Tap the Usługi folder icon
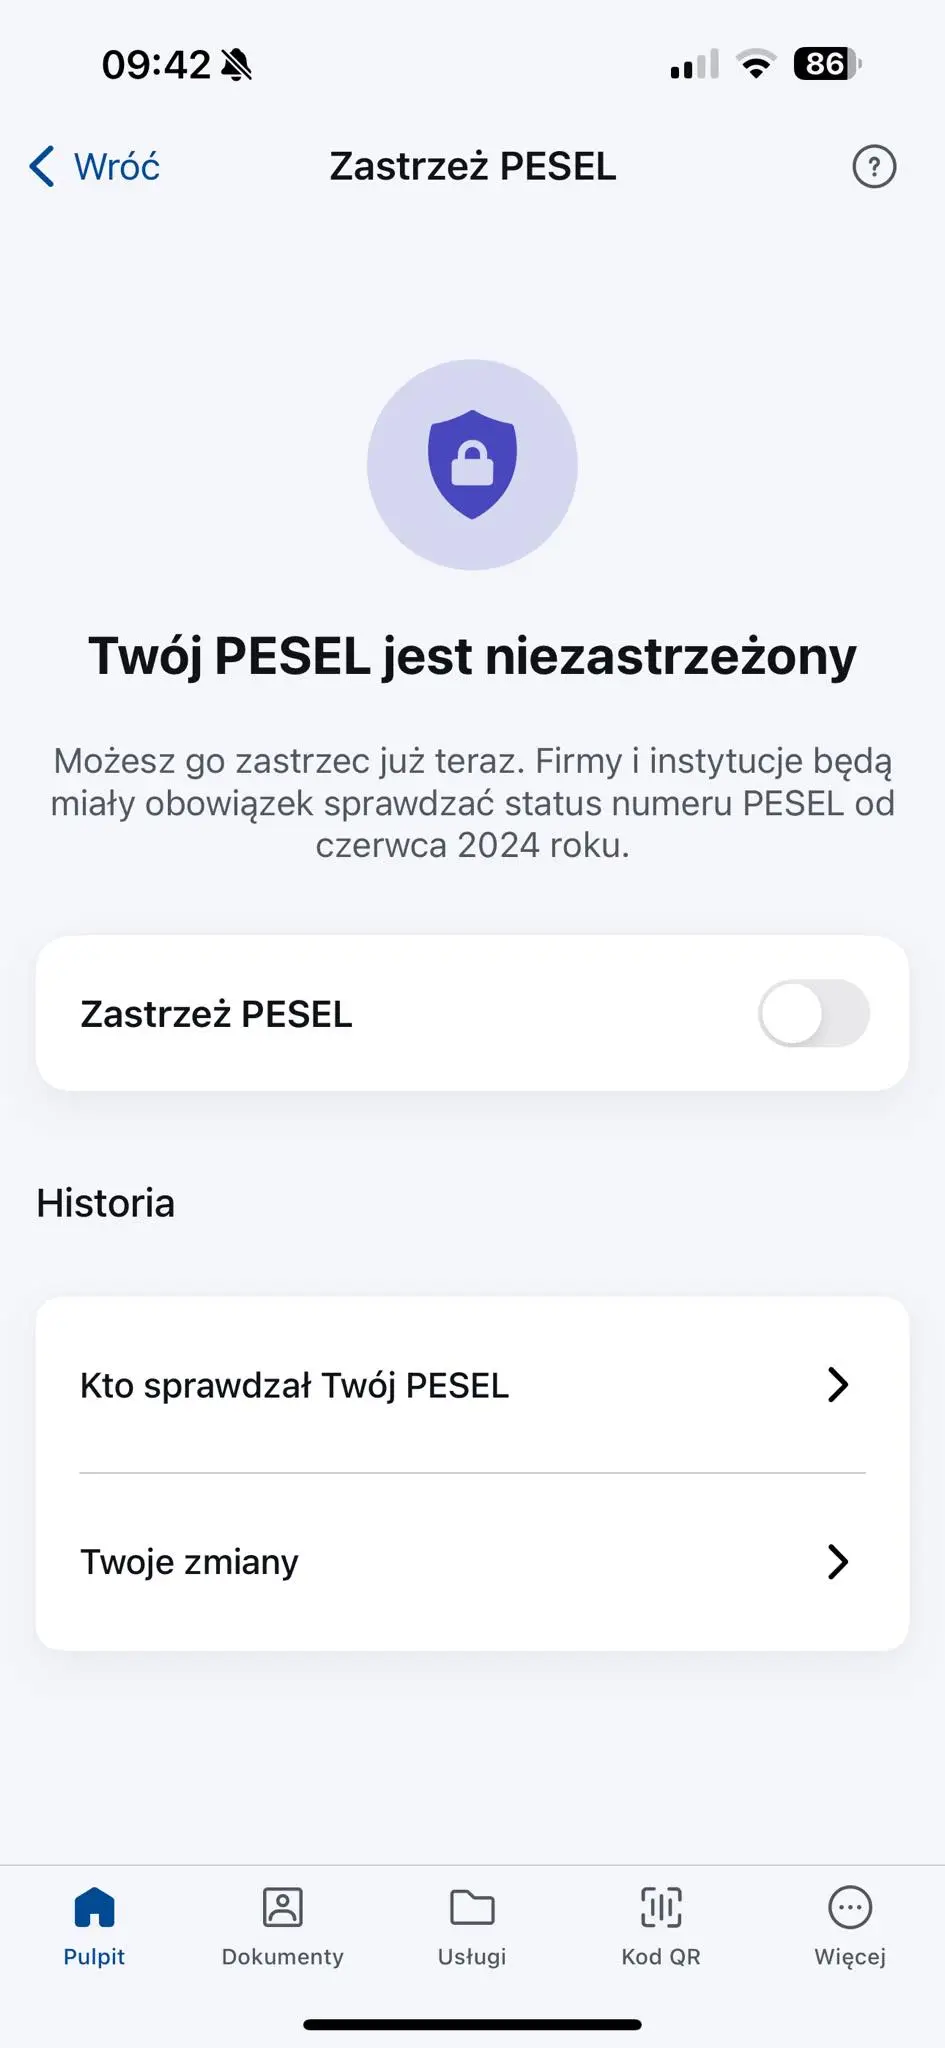This screenshot has height=2048, width=945. 472,1907
